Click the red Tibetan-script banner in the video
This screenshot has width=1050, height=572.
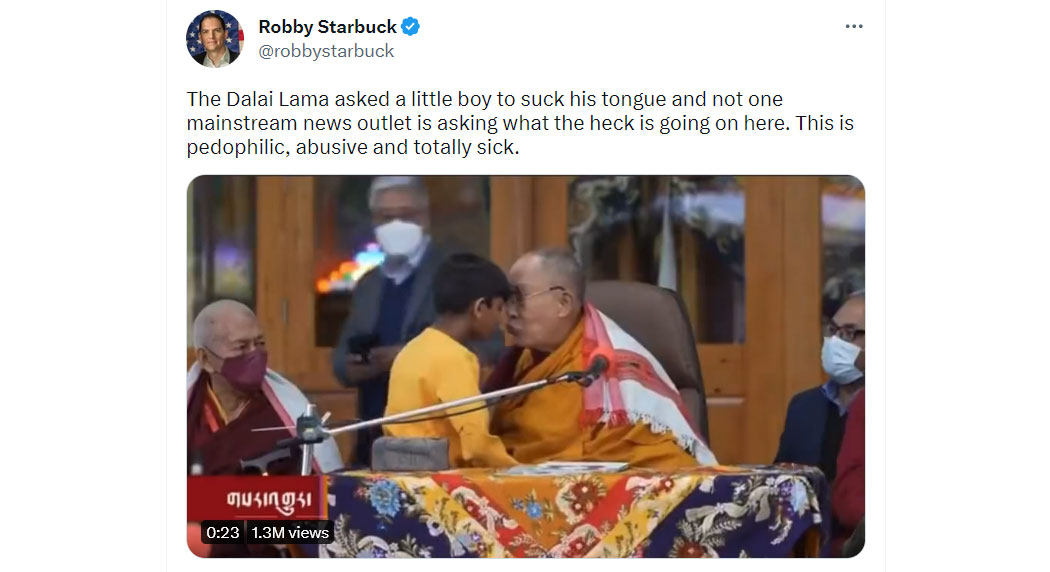(258, 498)
